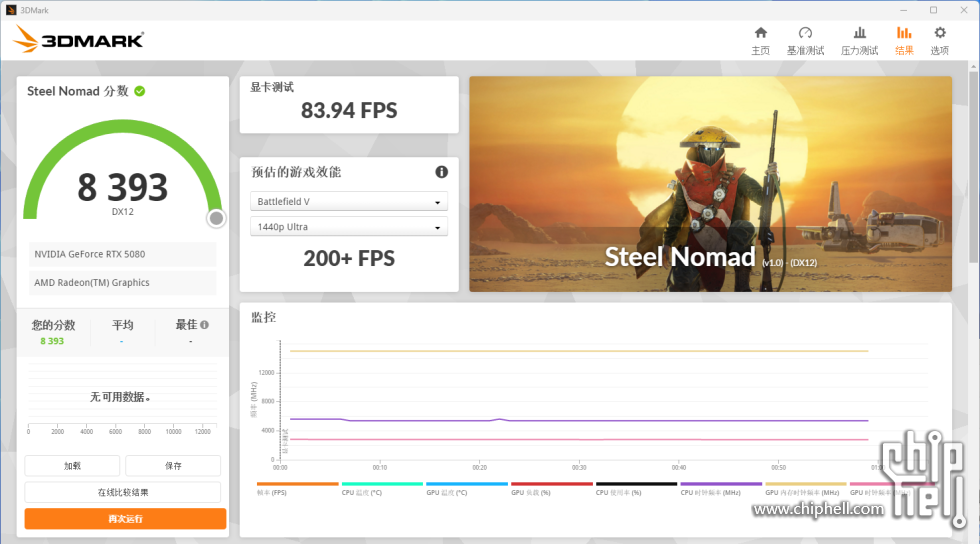Open the 1440p Ultra resolution dropdown
This screenshot has height=544, width=980.
[349, 226]
